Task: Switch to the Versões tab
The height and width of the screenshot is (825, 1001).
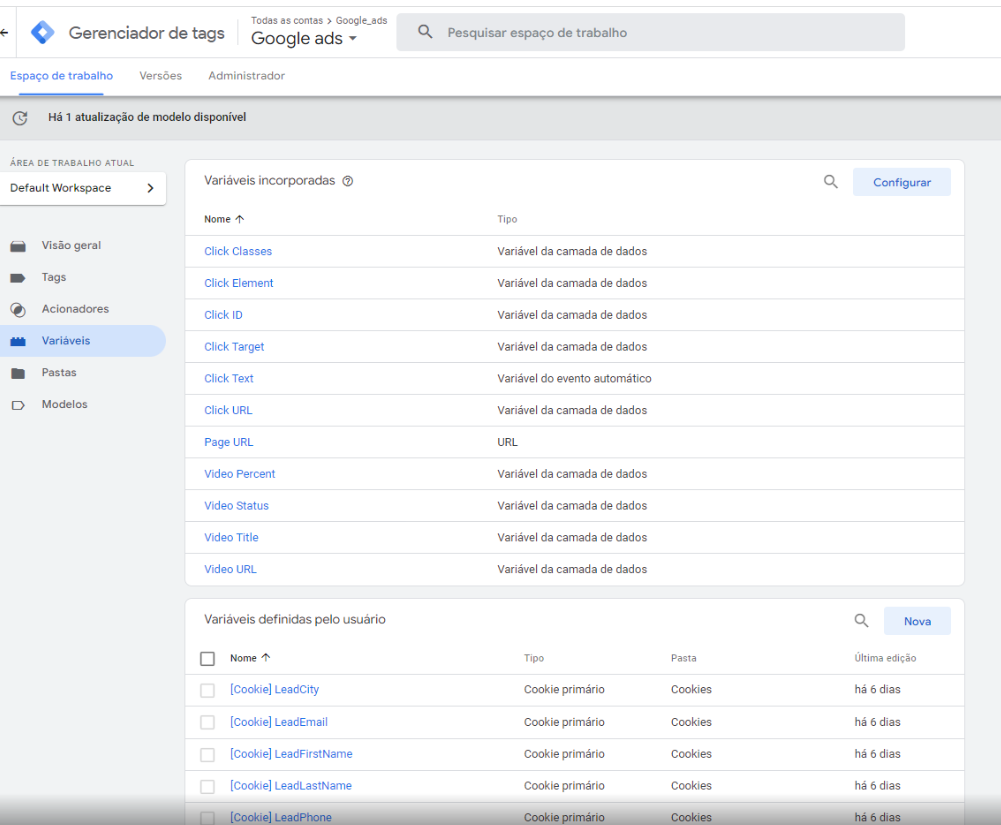Action: tap(160, 75)
